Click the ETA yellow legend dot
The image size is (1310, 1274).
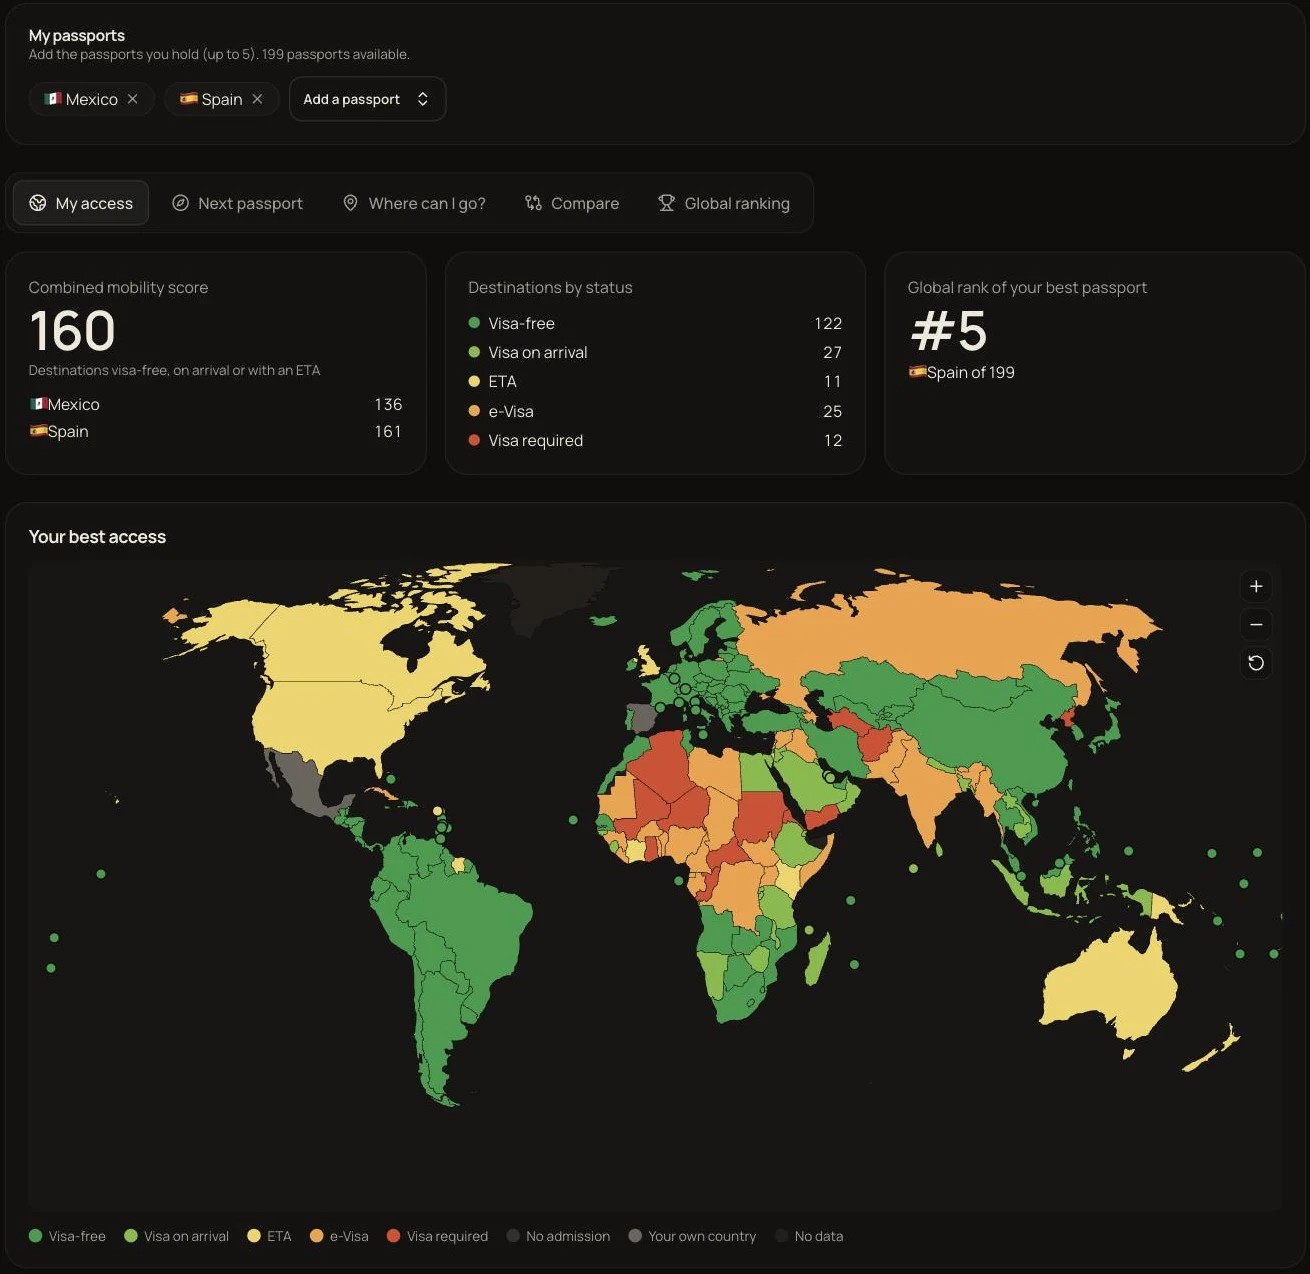click(x=254, y=1236)
